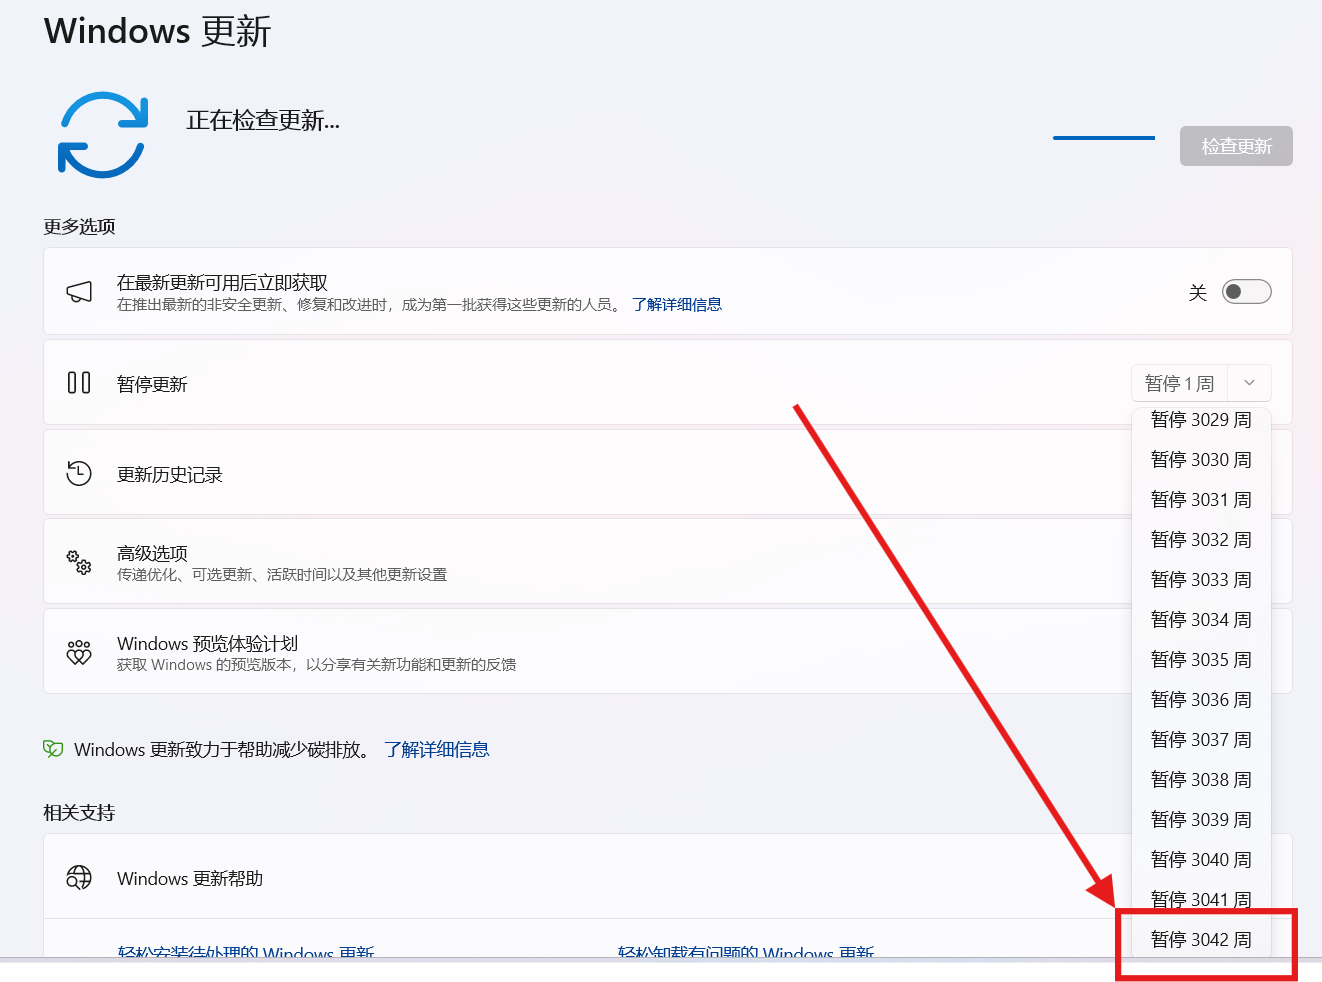This screenshot has height=982, width=1322.
Task: Select 暂停 3029 周 from list
Action: click(x=1201, y=420)
